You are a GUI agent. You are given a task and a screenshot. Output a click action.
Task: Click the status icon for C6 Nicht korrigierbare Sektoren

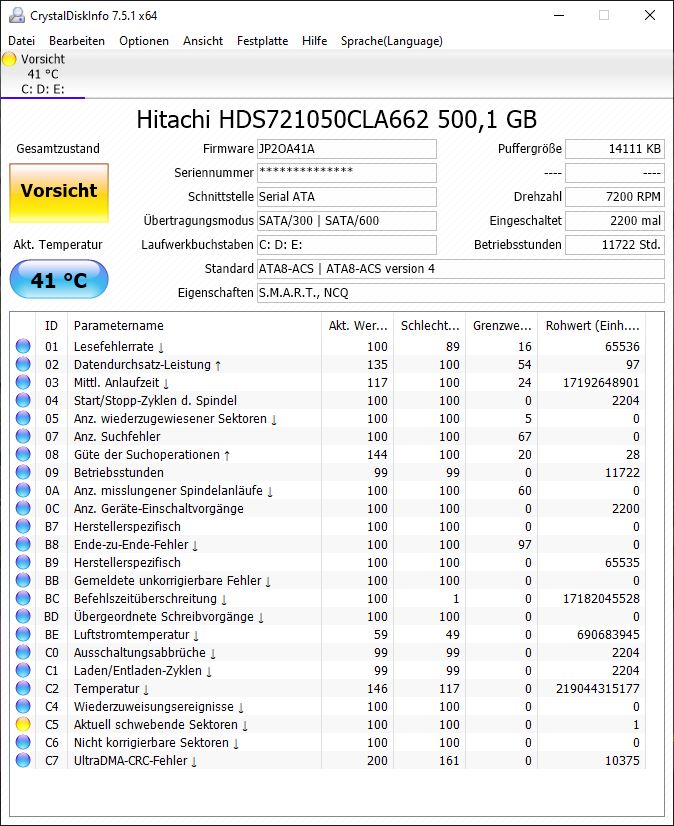coord(23,742)
